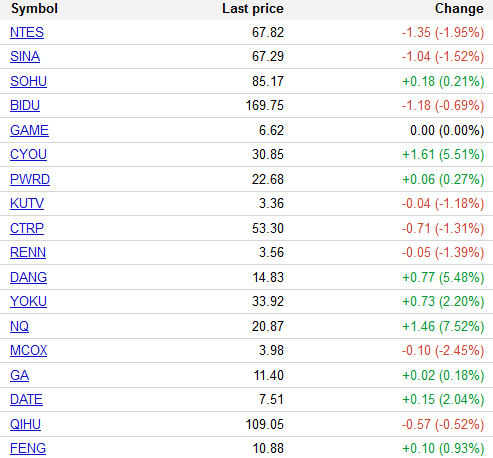Select the DATE ticker link
Viewport: 493px width, 458px height.
pos(26,399)
